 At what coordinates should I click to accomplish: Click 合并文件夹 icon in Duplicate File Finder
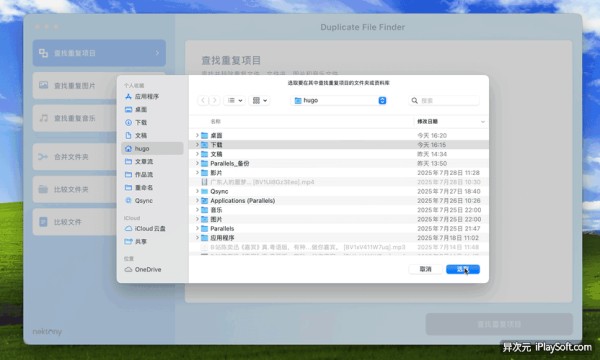[x=43, y=156]
